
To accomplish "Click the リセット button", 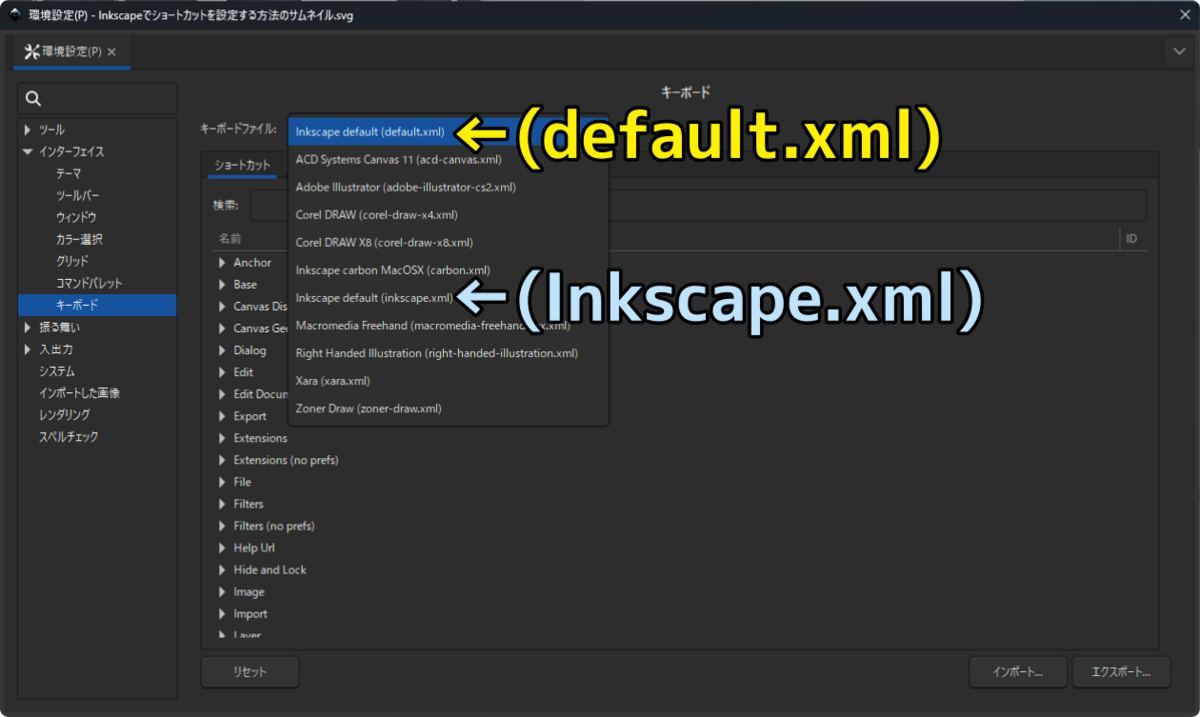I will [x=249, y=671].
